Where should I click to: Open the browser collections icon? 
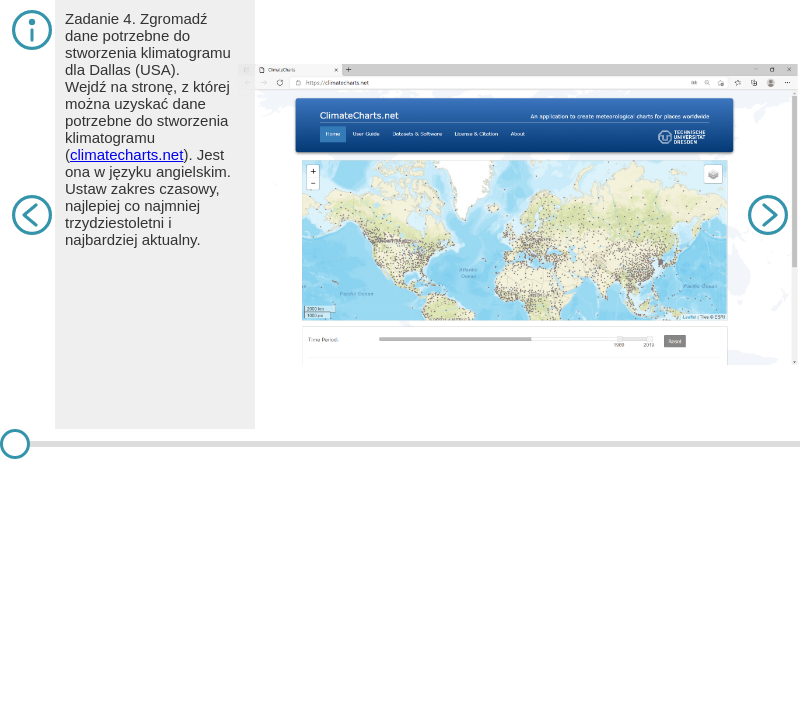coord(754,83)
